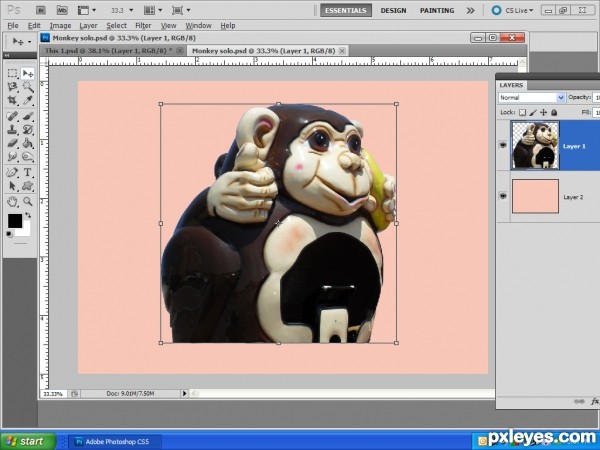This screenshot has height=450, width=600.
Task: Select the Custom Shape tool
Action: [x=28, y=186]
